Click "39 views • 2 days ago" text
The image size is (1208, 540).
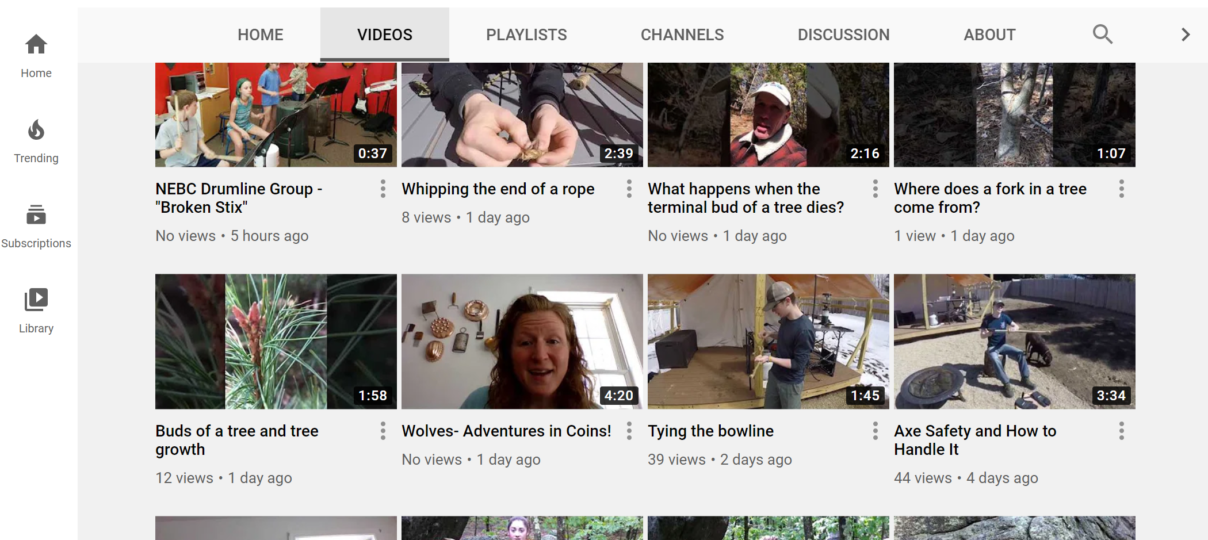pyautogui.click(x=720, y=459)
